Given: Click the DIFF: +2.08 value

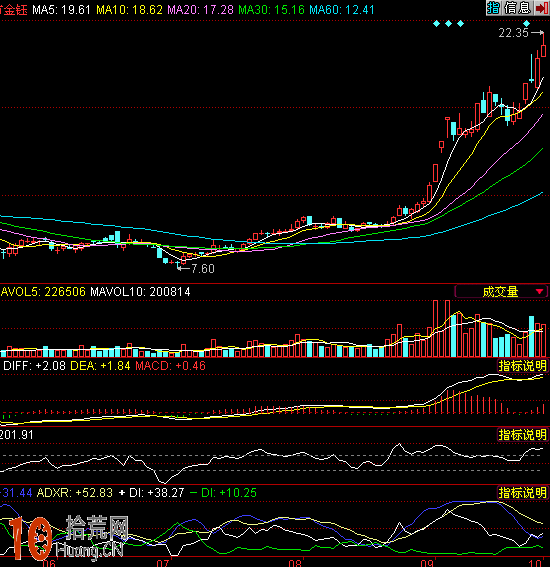Looking at the screenshot, I should (x=34, y=366).
